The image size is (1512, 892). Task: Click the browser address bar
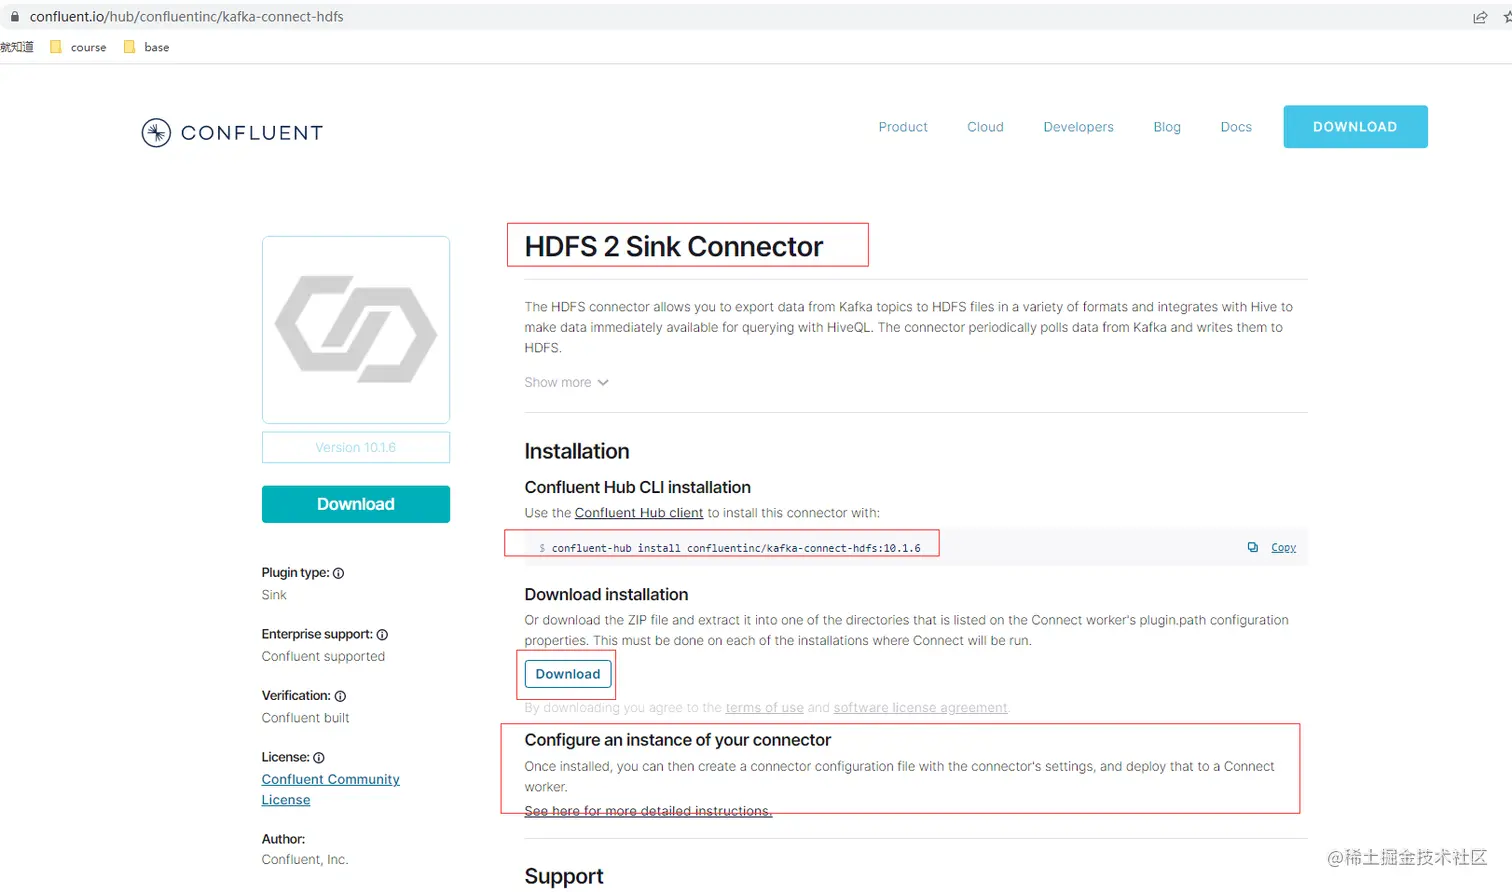point(400,16)
